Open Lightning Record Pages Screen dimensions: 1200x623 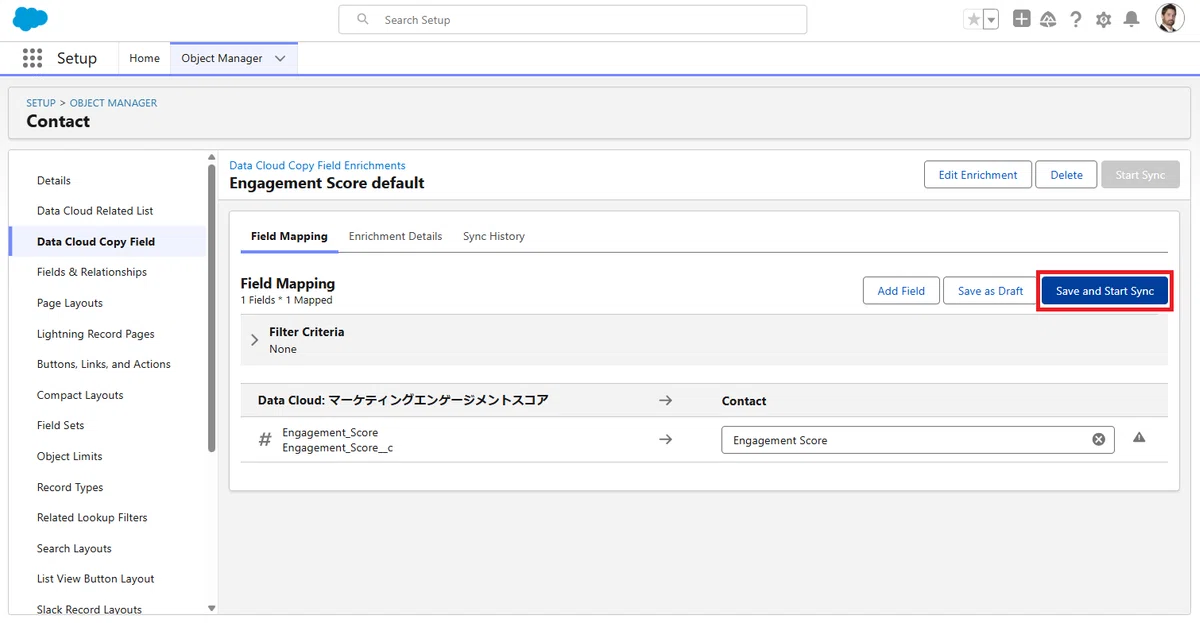click(96, 334)
